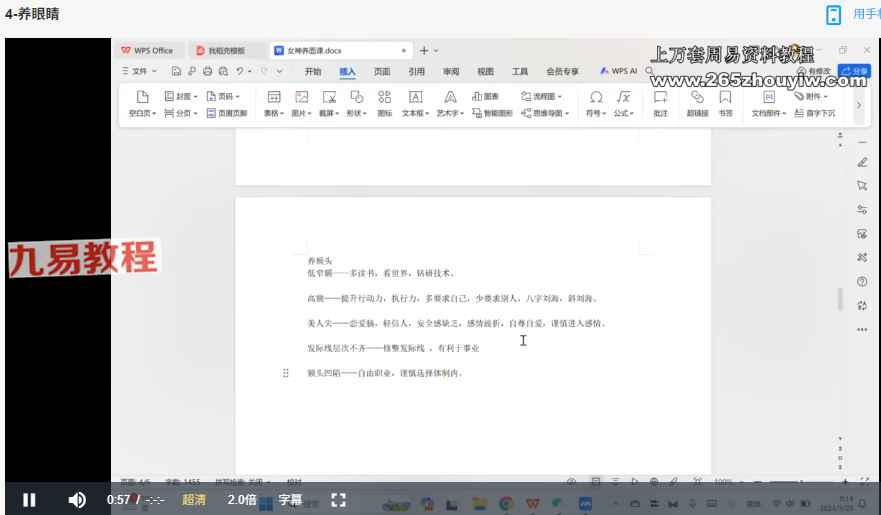Viewport: 881px width, 515px height.
Task: Open the 流程图 flowchart dropdown
Action: (542, 97)
